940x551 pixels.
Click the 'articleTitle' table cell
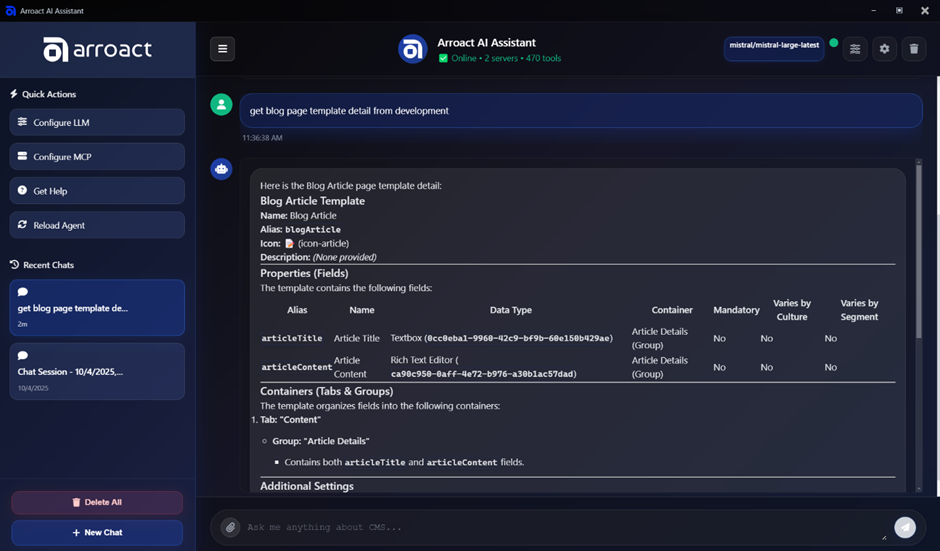coord(292,338)
